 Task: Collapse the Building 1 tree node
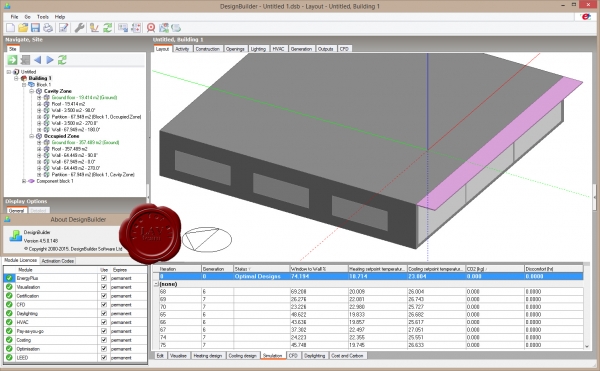point(16,78)
